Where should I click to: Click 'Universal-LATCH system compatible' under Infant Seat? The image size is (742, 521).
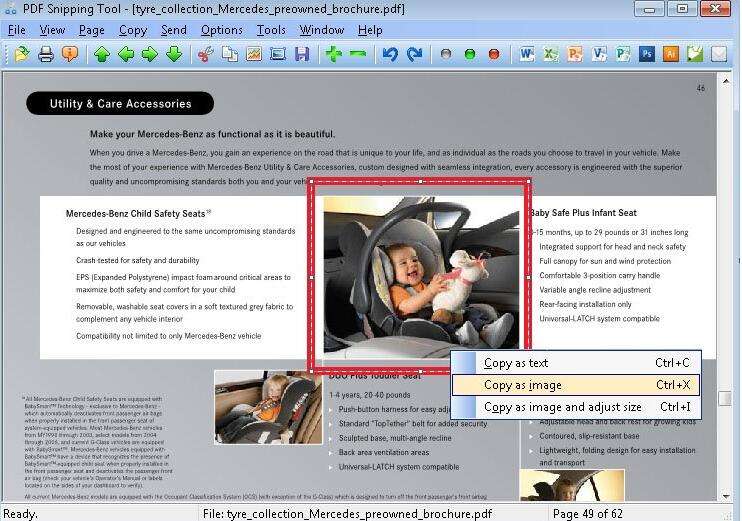click(600, 318)
